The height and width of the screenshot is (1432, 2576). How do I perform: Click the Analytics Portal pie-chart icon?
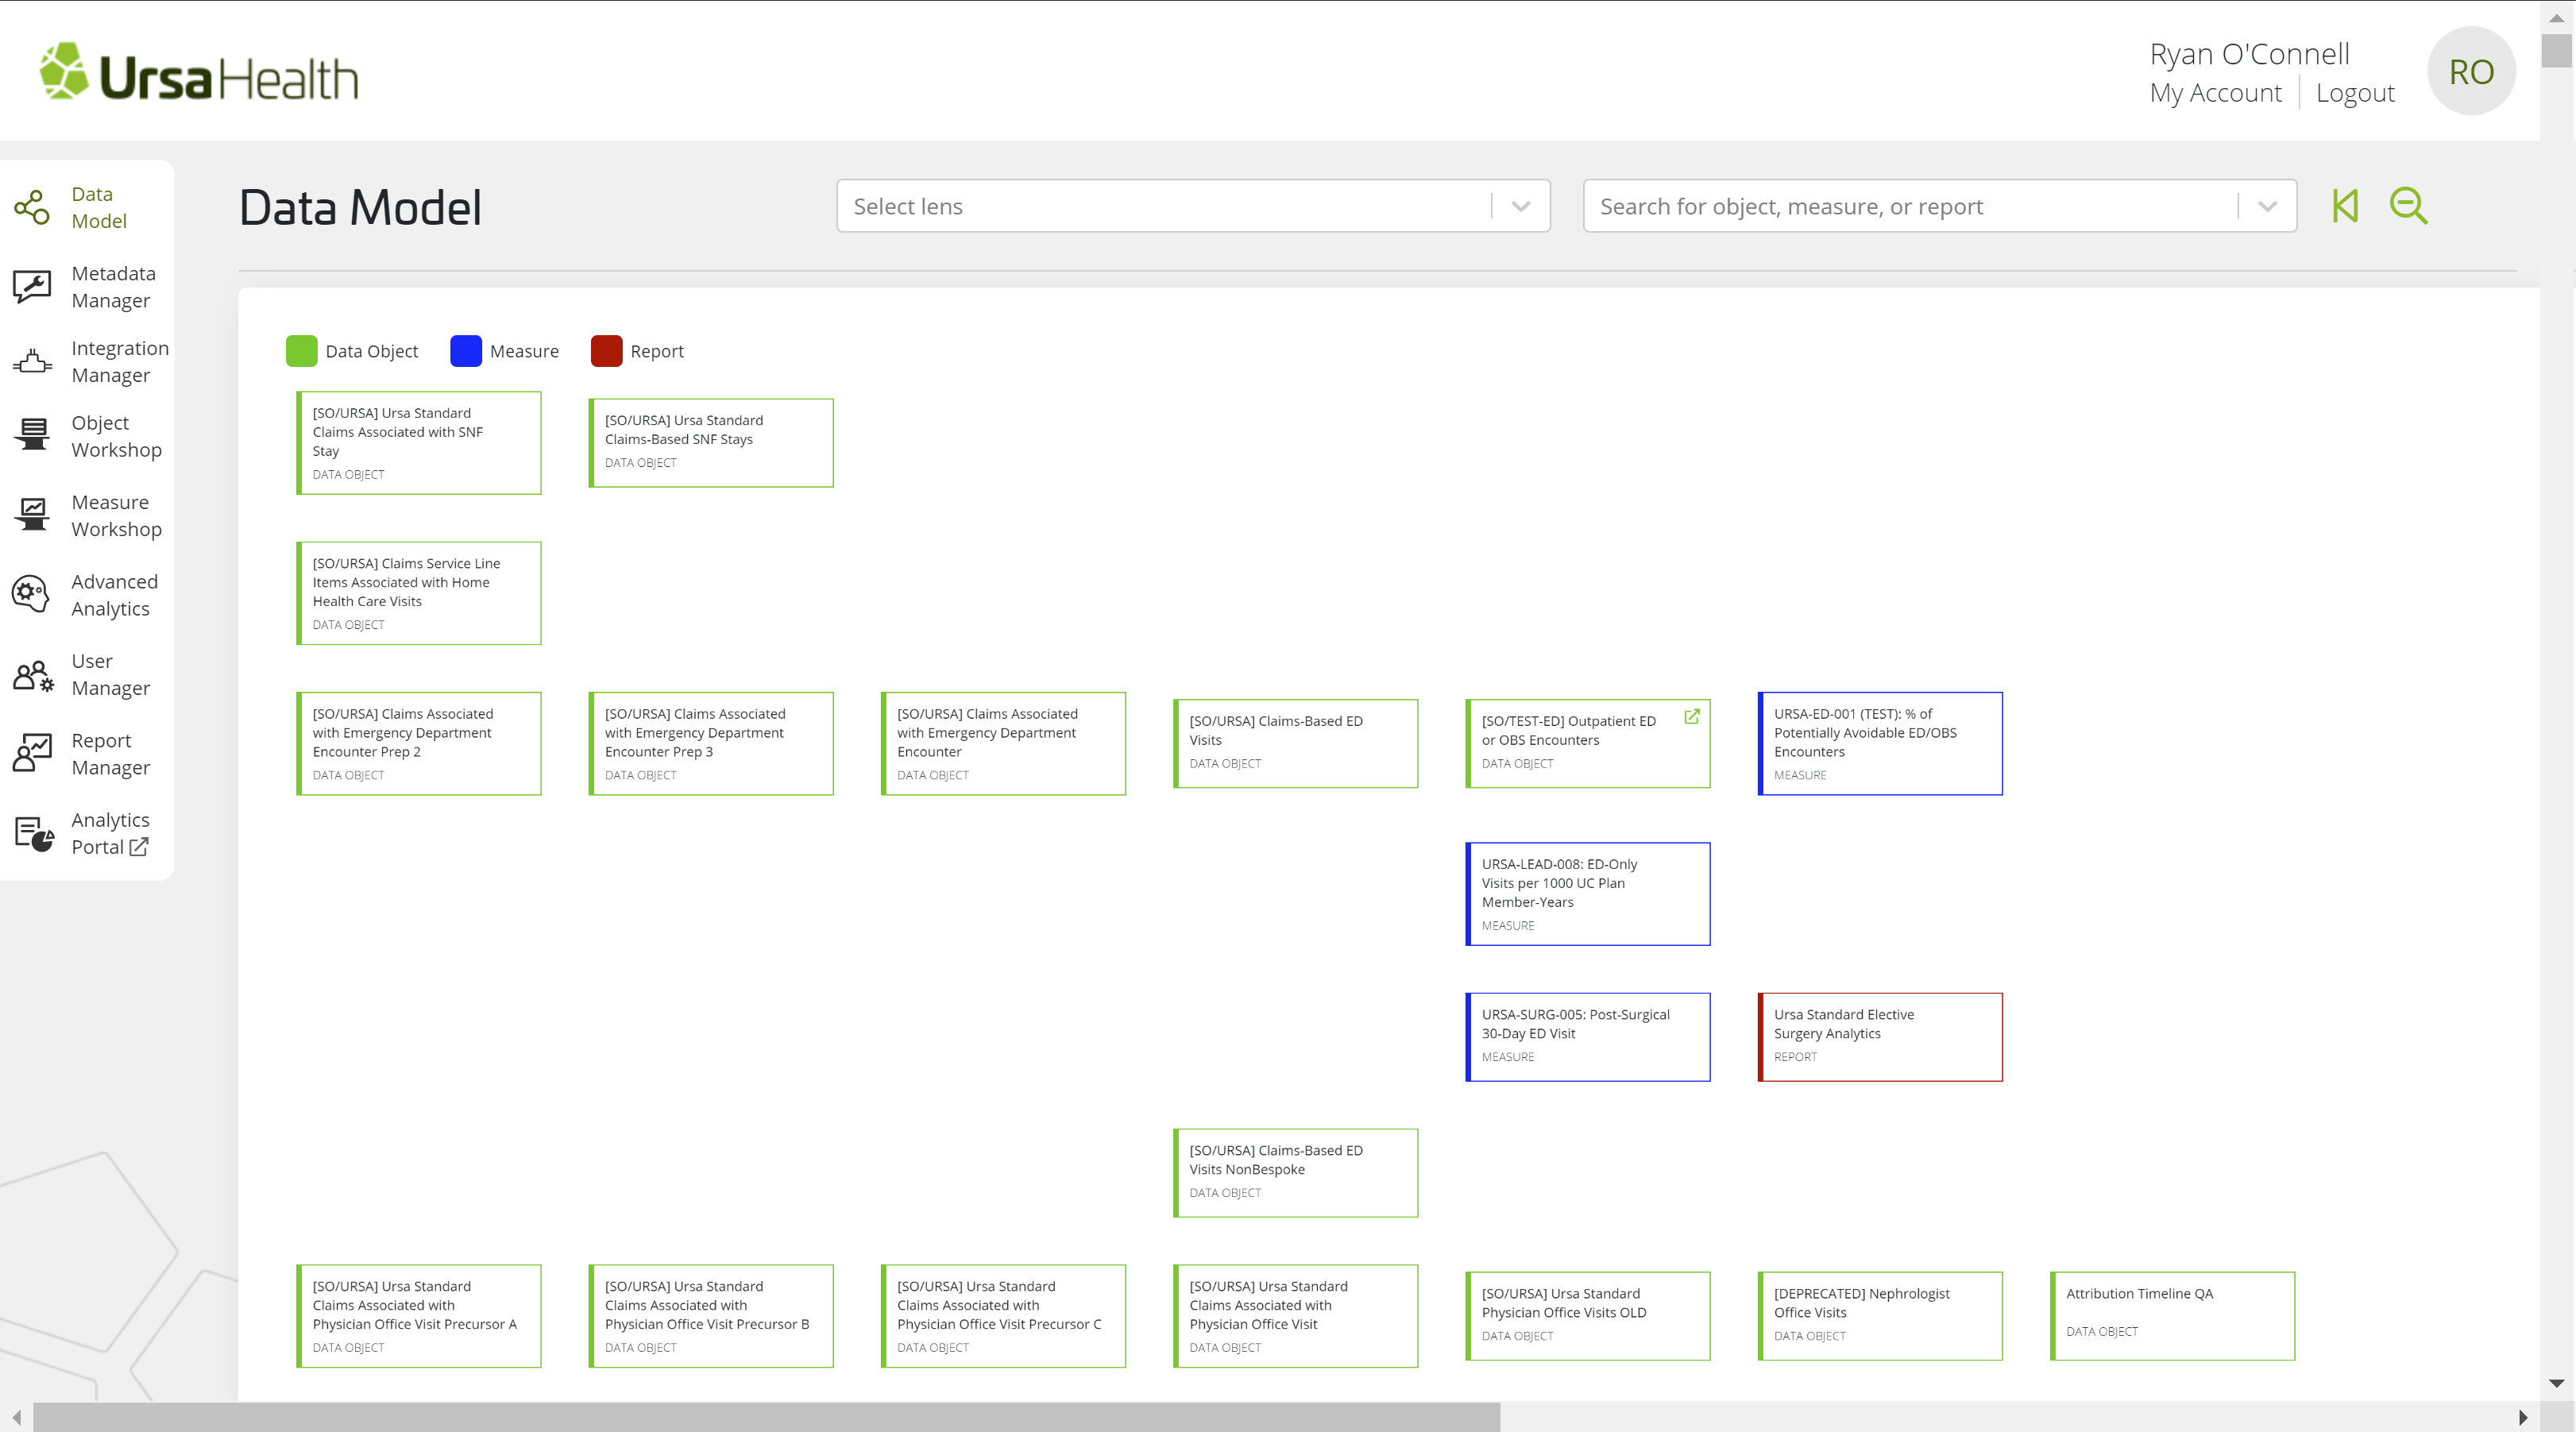(x=34, y=833)
